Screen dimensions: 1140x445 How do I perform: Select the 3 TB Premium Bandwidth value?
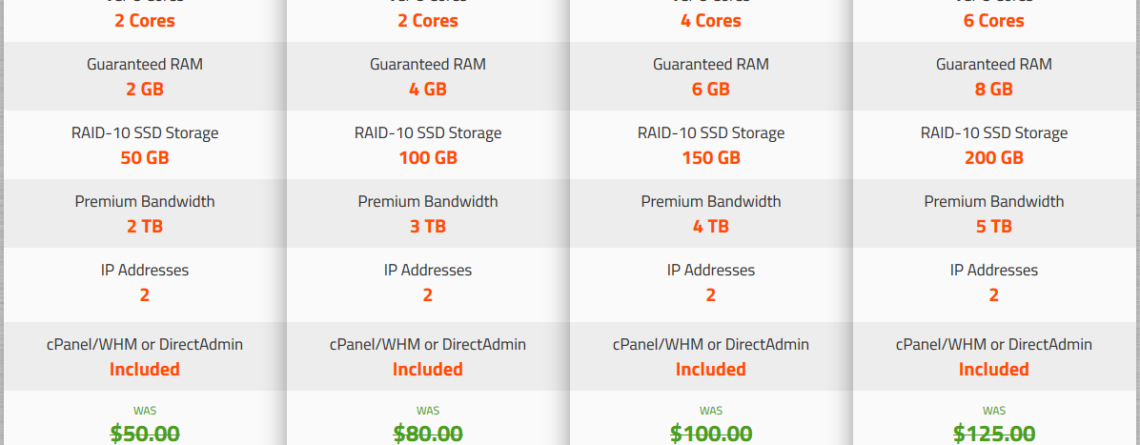pyautogui.click(x=428, y=226)
